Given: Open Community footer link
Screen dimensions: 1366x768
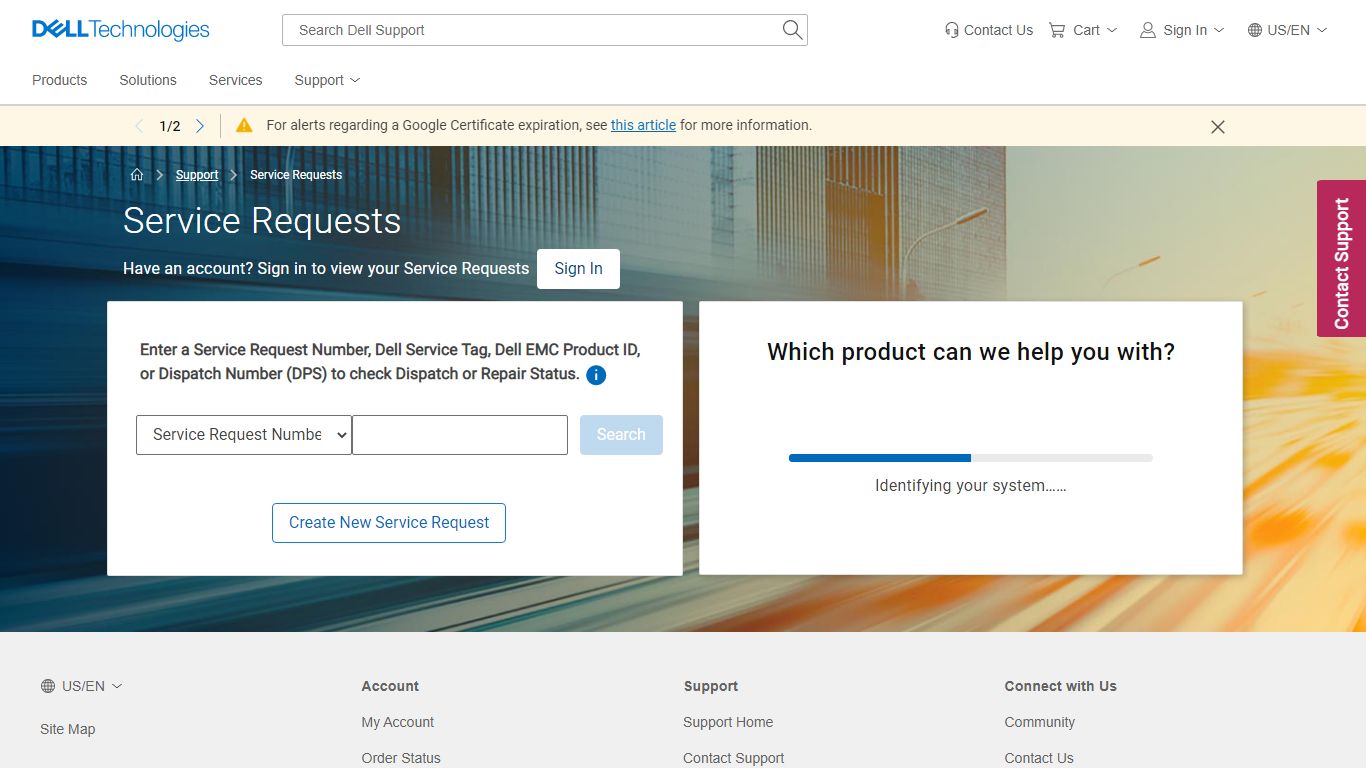Looking at the screenshot, I should tap(1040, 722).
